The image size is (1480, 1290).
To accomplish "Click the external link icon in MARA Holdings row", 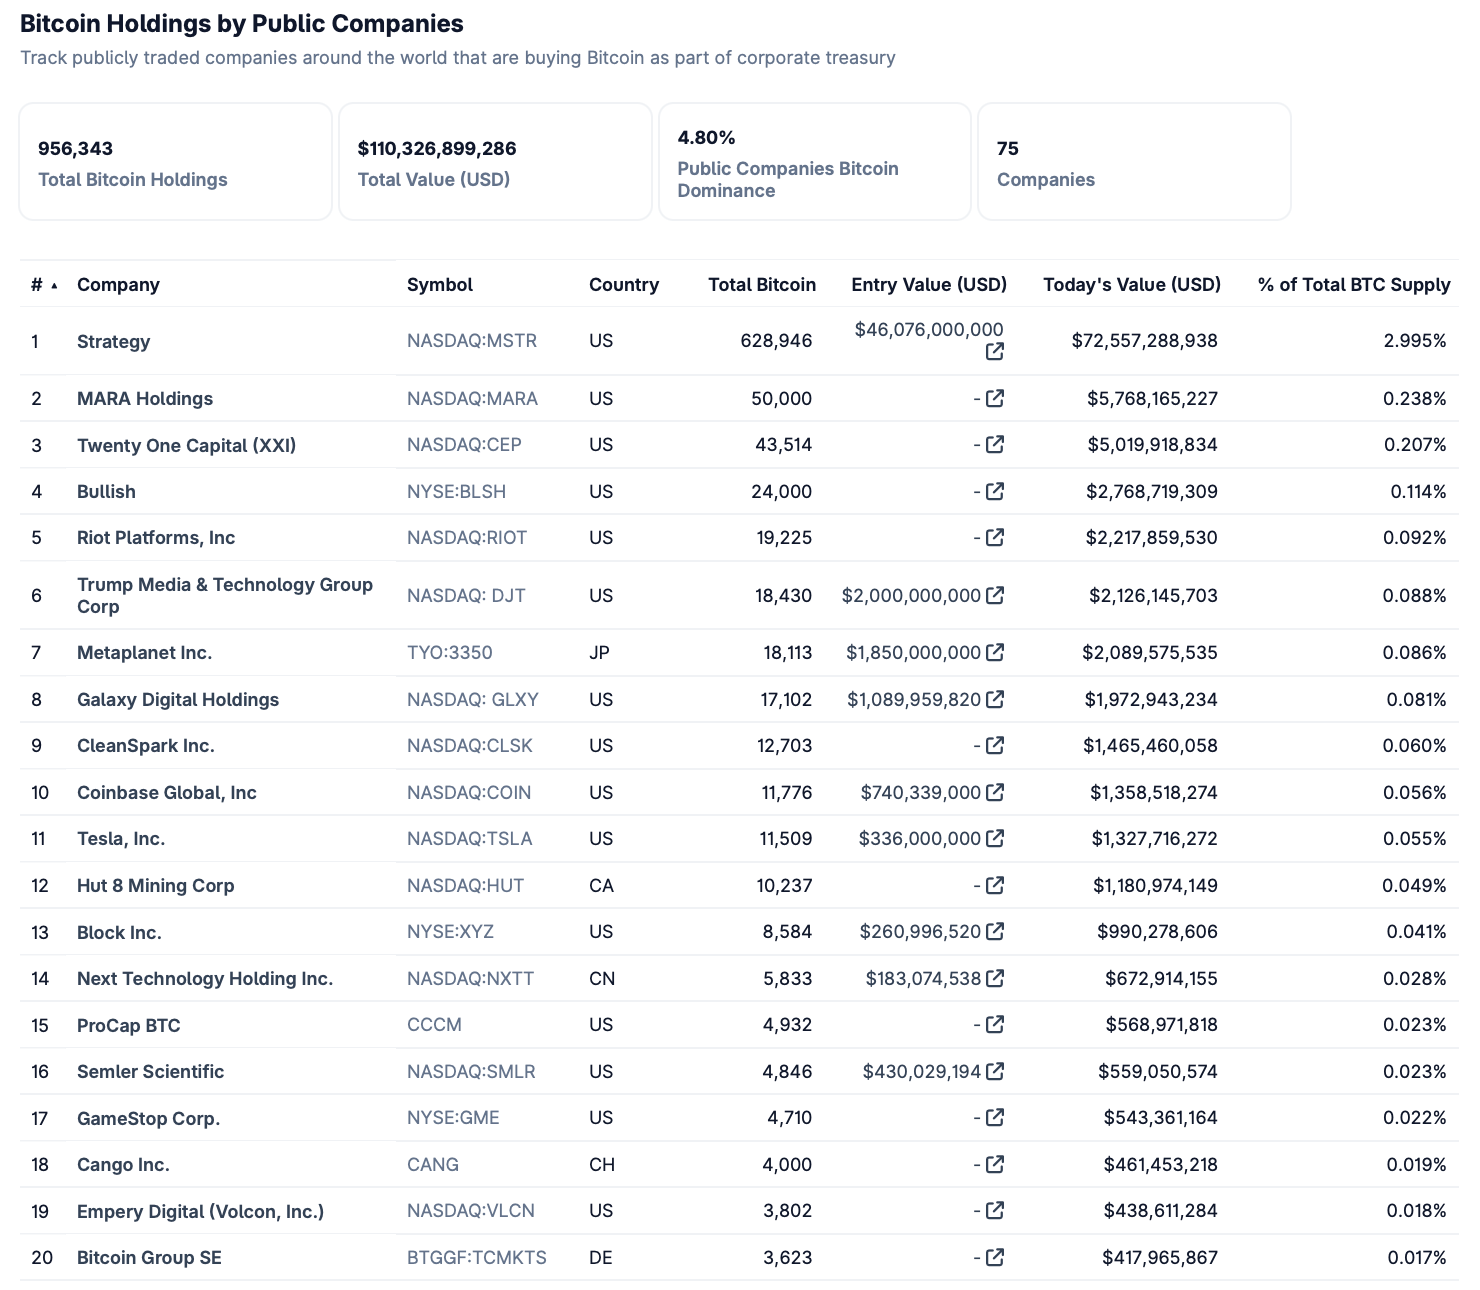I will (993, 398).
